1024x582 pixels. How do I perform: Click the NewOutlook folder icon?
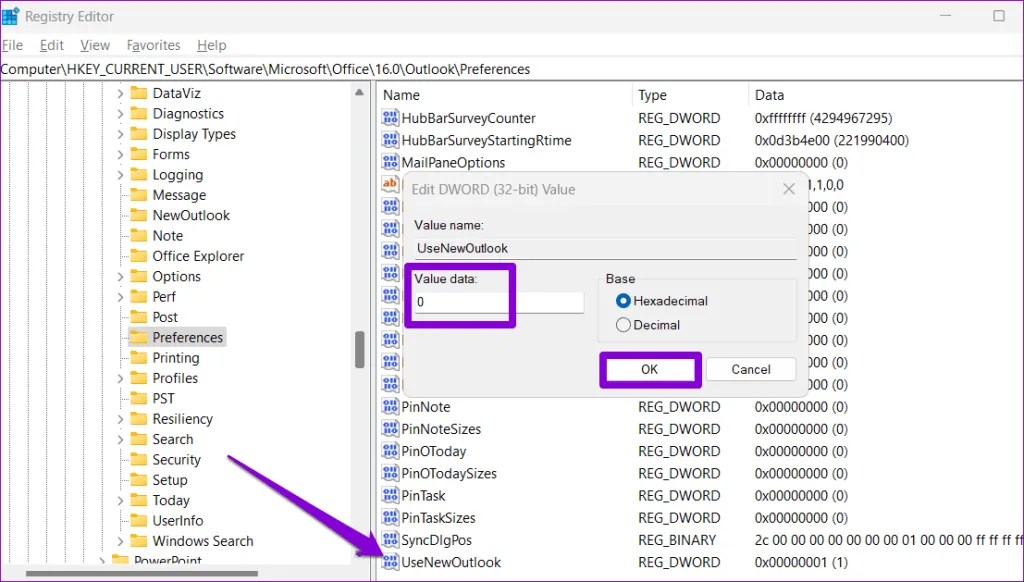click(x=138, y=215)
